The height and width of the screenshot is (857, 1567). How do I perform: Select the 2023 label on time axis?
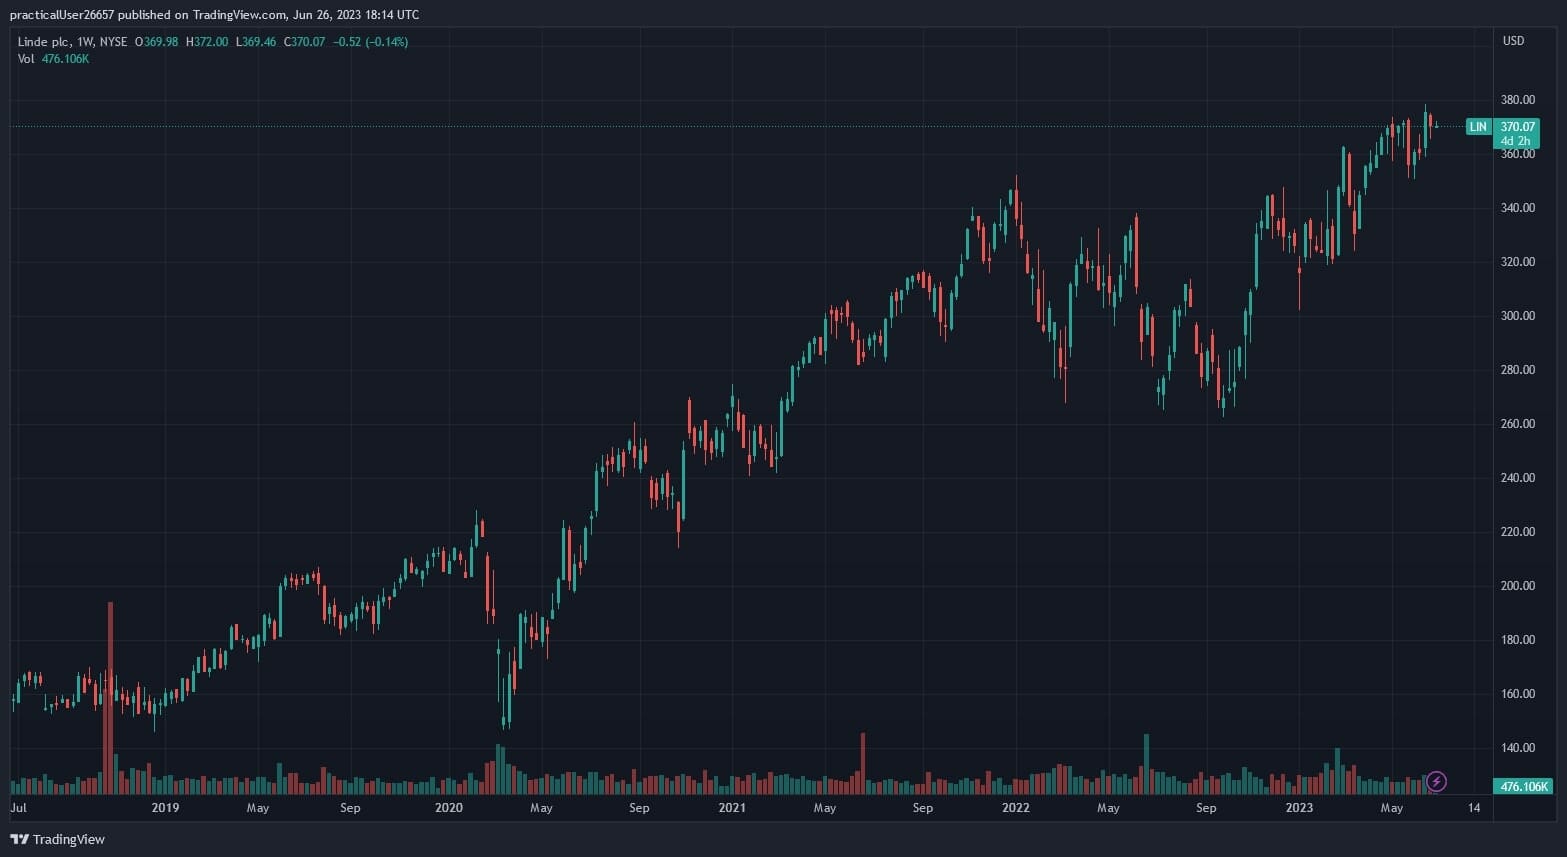1299,808
